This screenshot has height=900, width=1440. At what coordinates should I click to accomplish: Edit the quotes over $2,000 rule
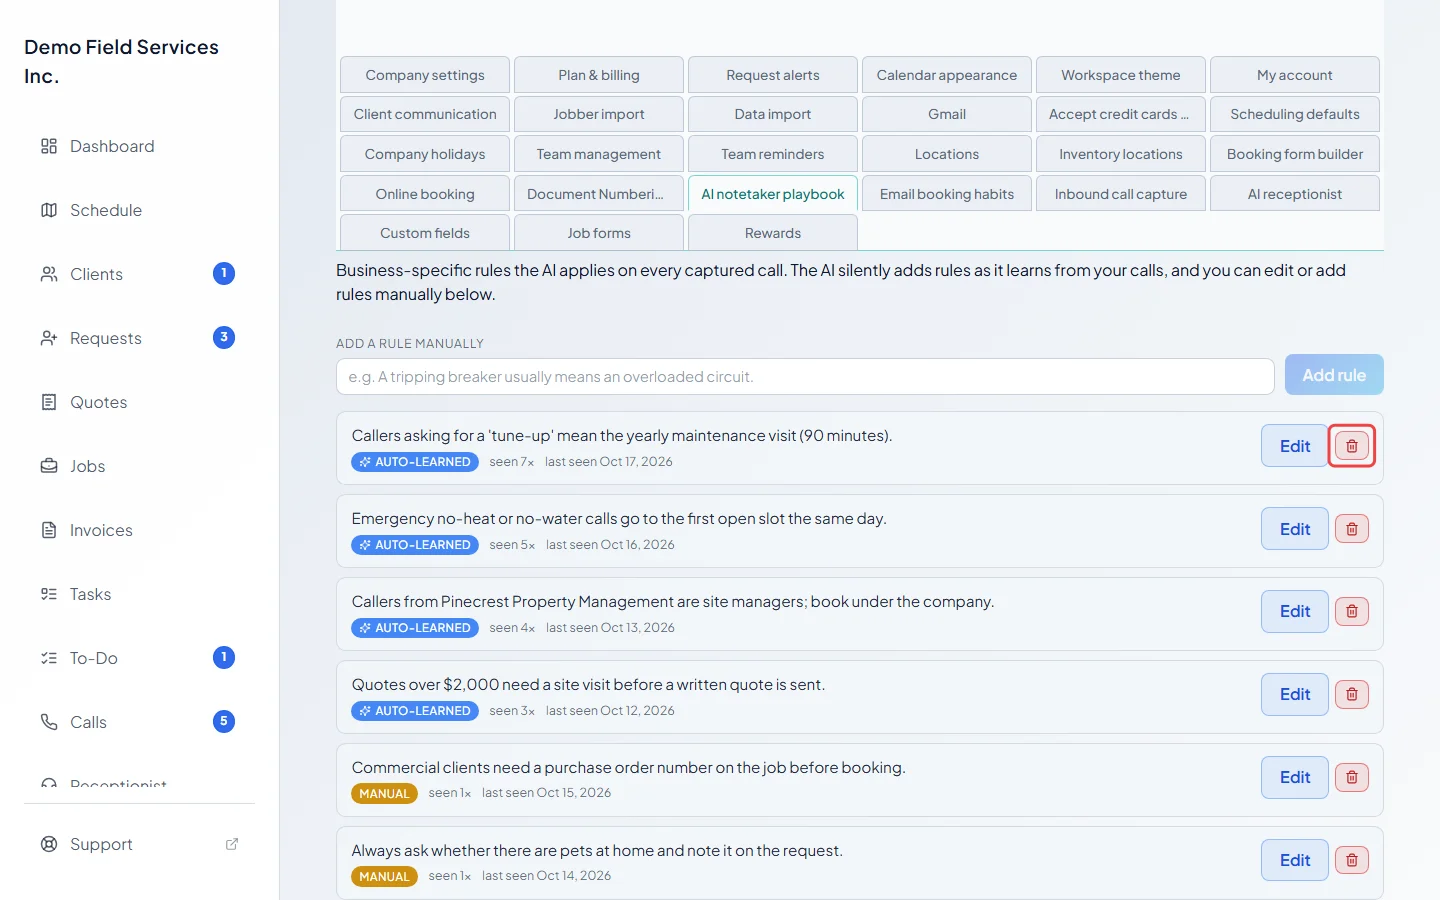(x=1295, y=694)
